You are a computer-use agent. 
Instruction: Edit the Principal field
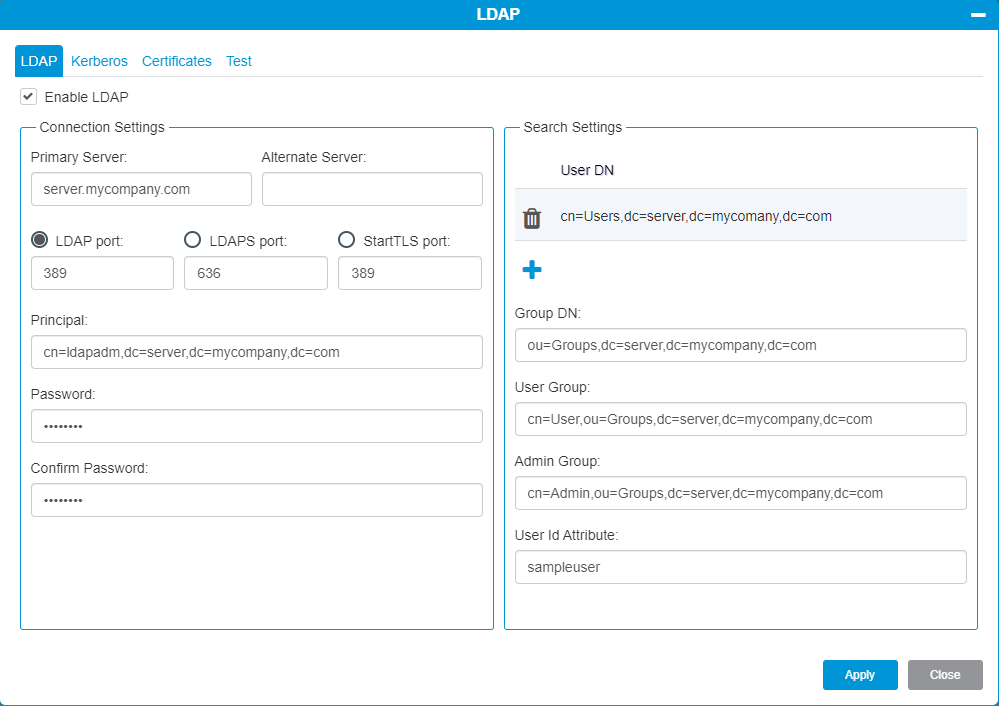(x=256, y=352)
